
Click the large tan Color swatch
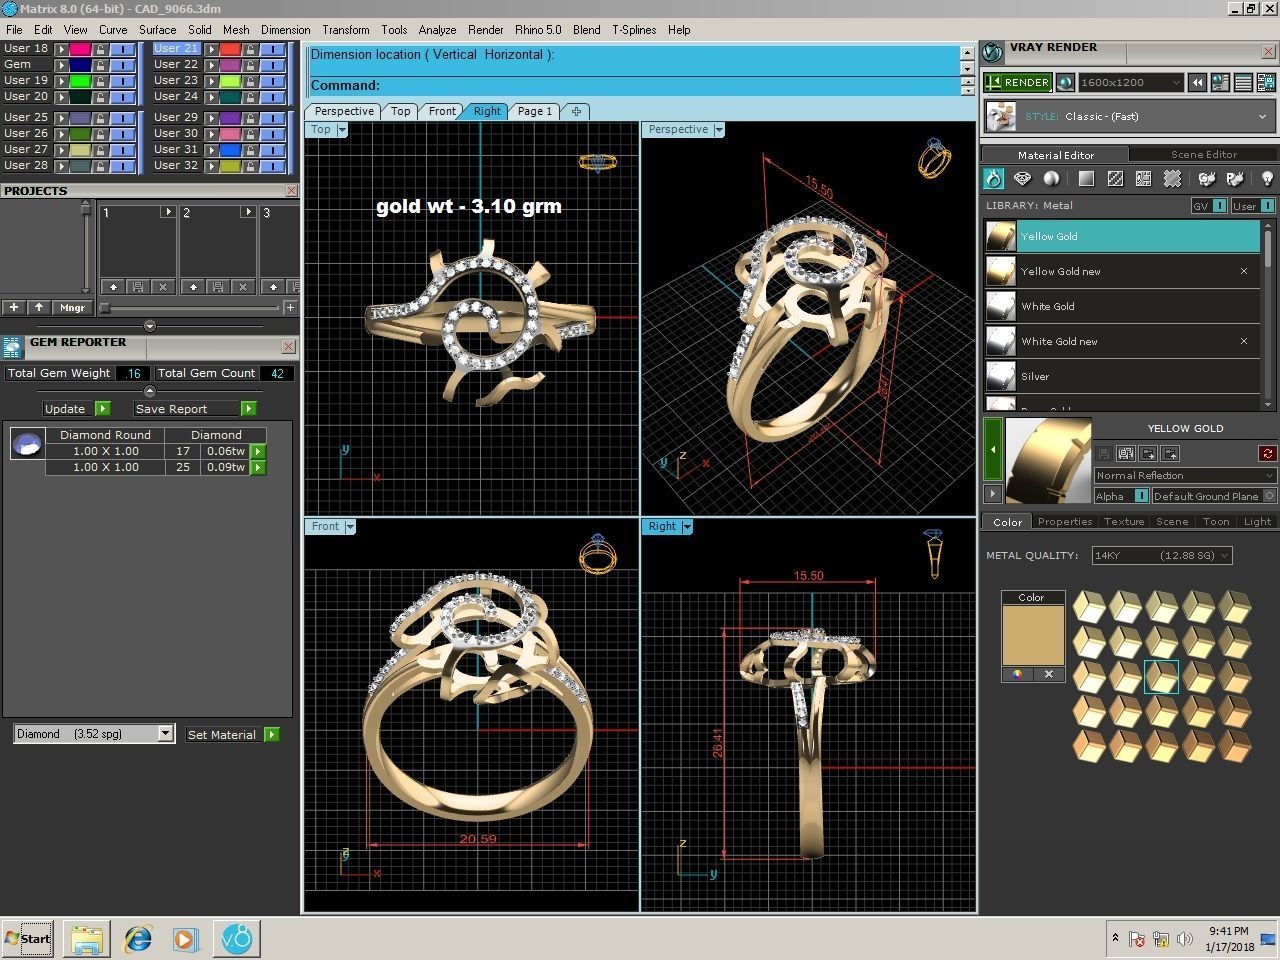(x=1032, y=635)
